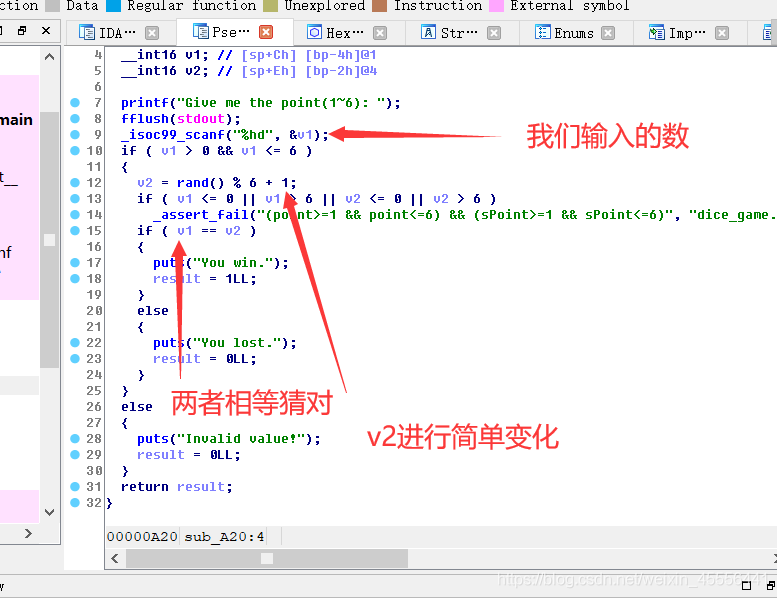Image resolution: width=777 pixels, height=598 pixels.
Task: Toggle breakpoint dot on line 8
Action: point(75,118)
